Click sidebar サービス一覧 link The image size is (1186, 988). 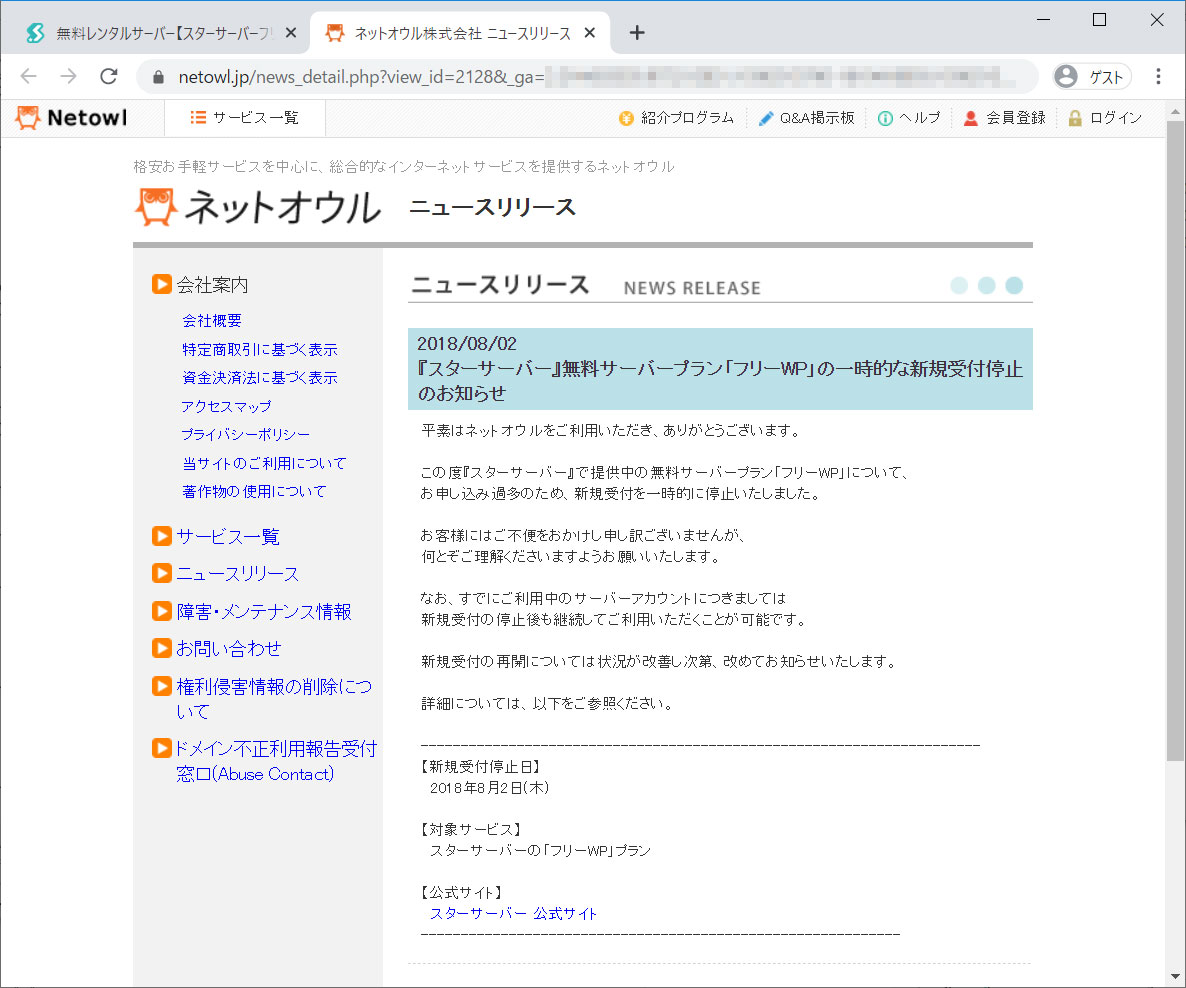pos(228,536)
